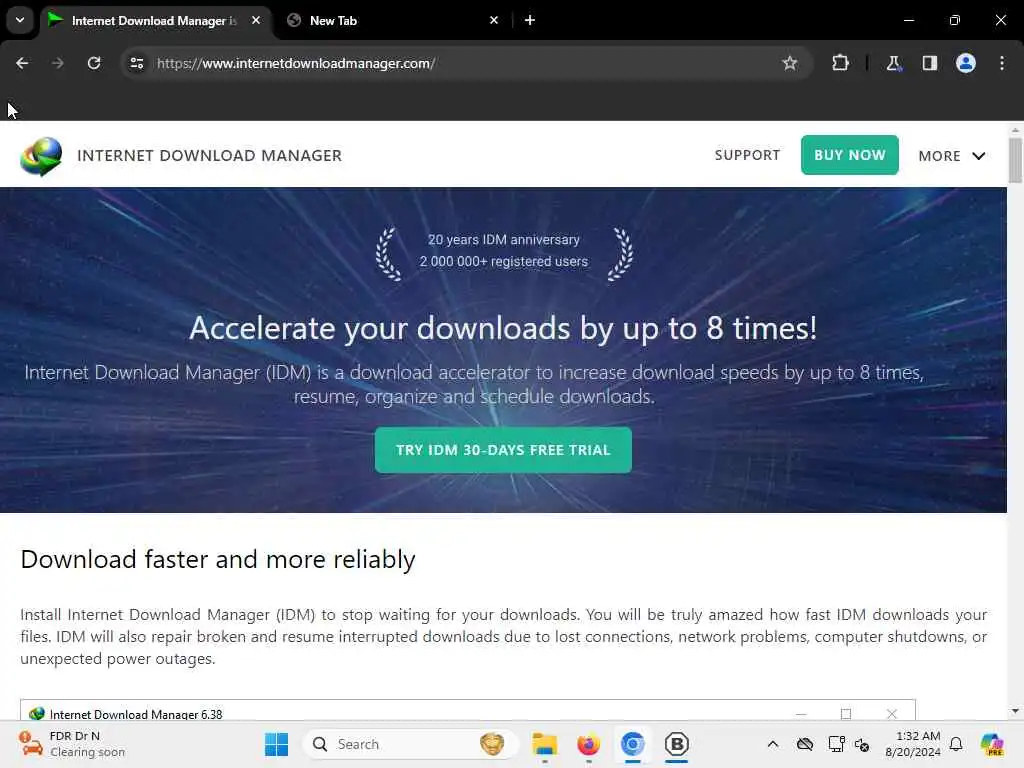The image size is (1024, 768).
Task: Open the tab search dropdown arrow
Action: point(20,20)
